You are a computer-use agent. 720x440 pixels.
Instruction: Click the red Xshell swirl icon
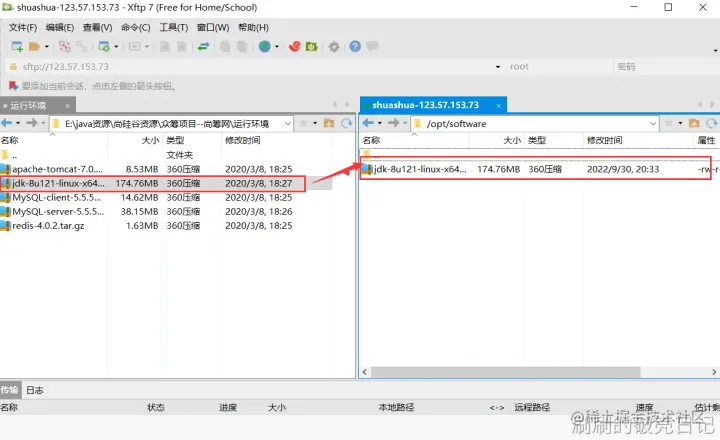295,46
